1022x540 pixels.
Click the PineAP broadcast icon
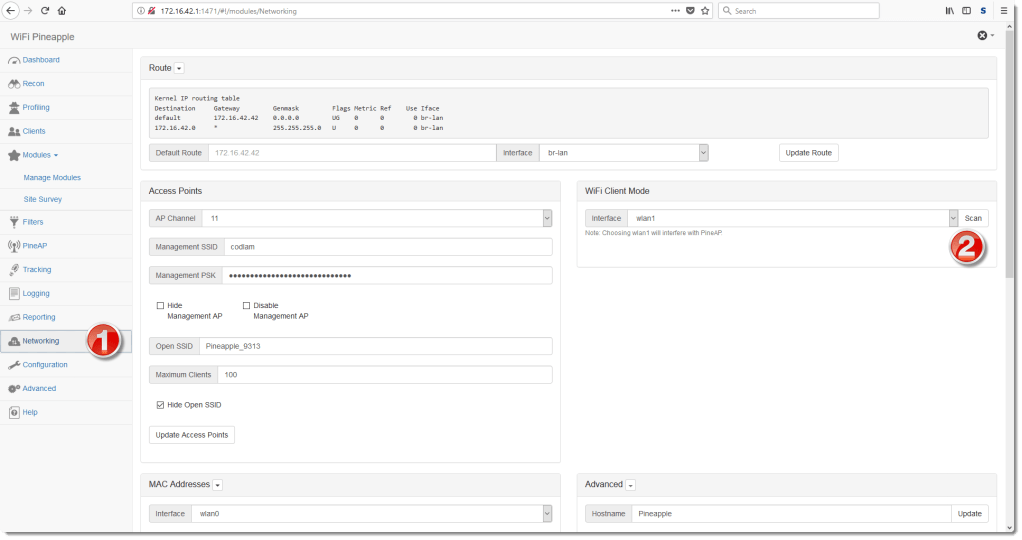point(14,246)
